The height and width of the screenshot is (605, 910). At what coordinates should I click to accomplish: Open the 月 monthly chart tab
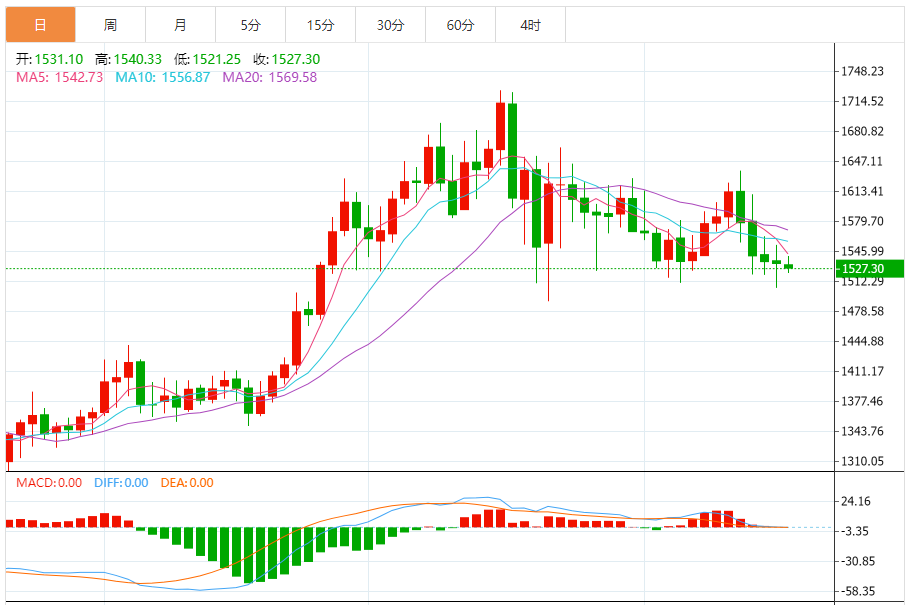tap(180, 24)
